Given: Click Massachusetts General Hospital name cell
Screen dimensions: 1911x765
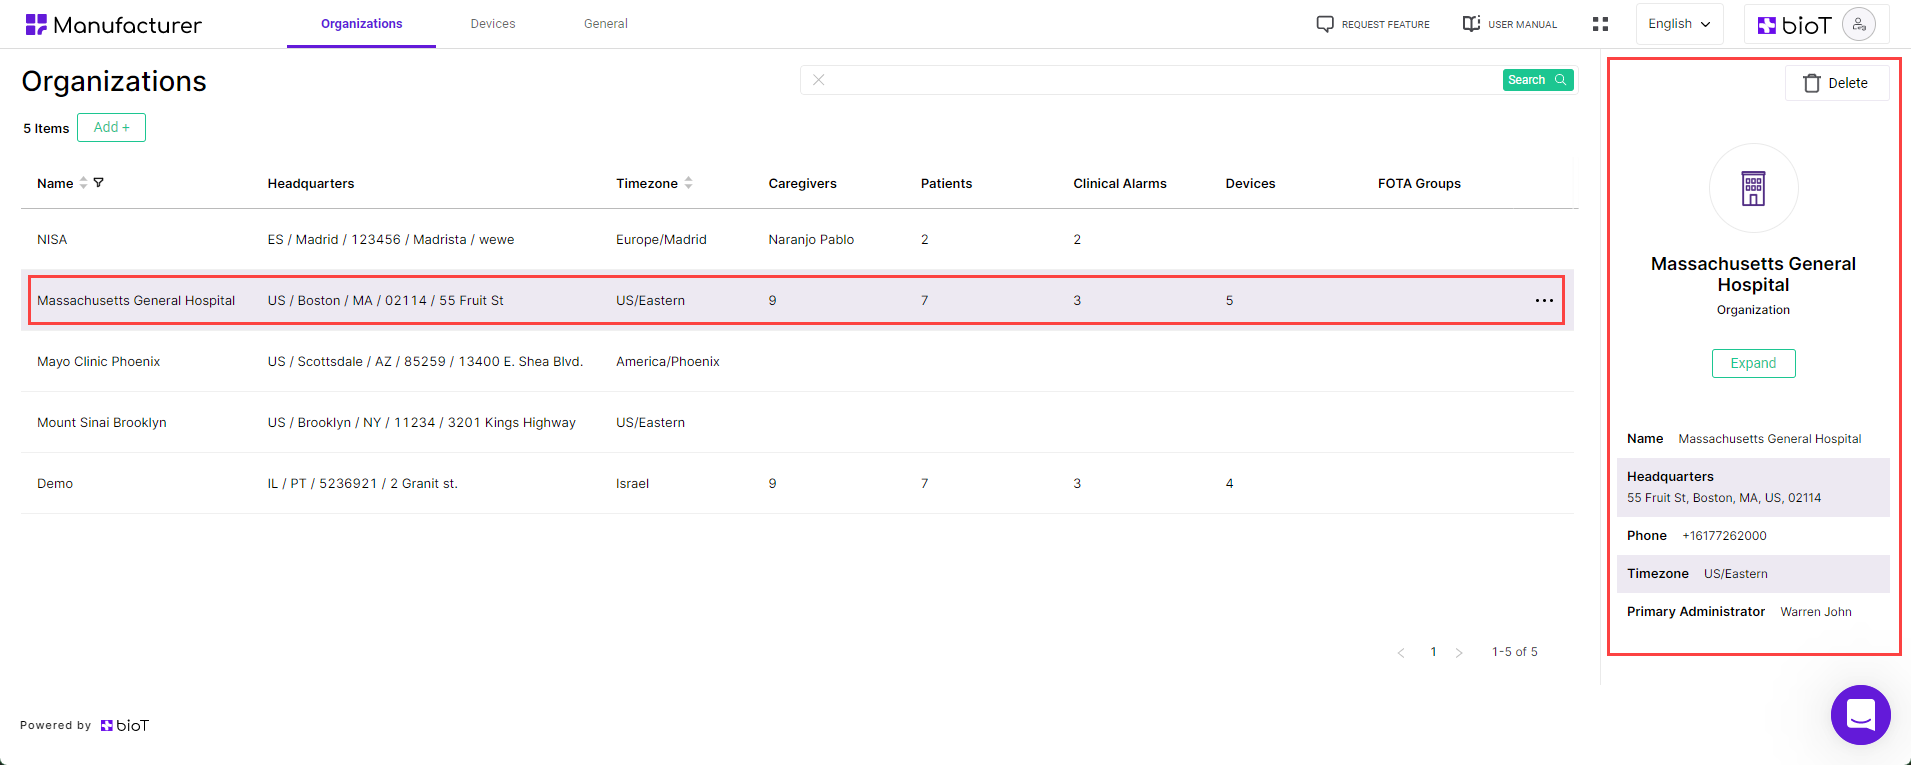Looking at the screenshot, I should click(x=136, y=300).
